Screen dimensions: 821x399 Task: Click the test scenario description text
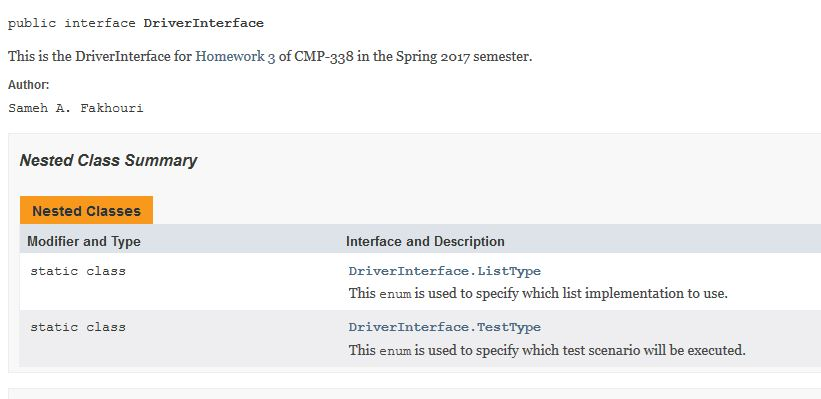(x=547, y=350)
